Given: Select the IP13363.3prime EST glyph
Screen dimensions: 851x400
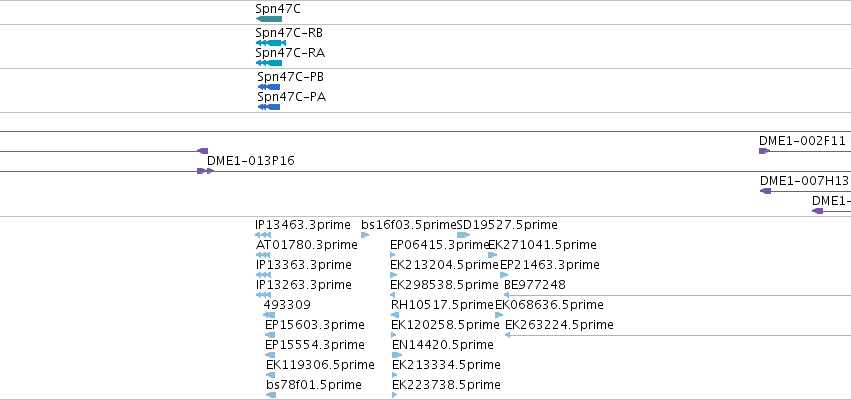Looking at the screenshot, I should pyautogui.click(x=263, y=275).
